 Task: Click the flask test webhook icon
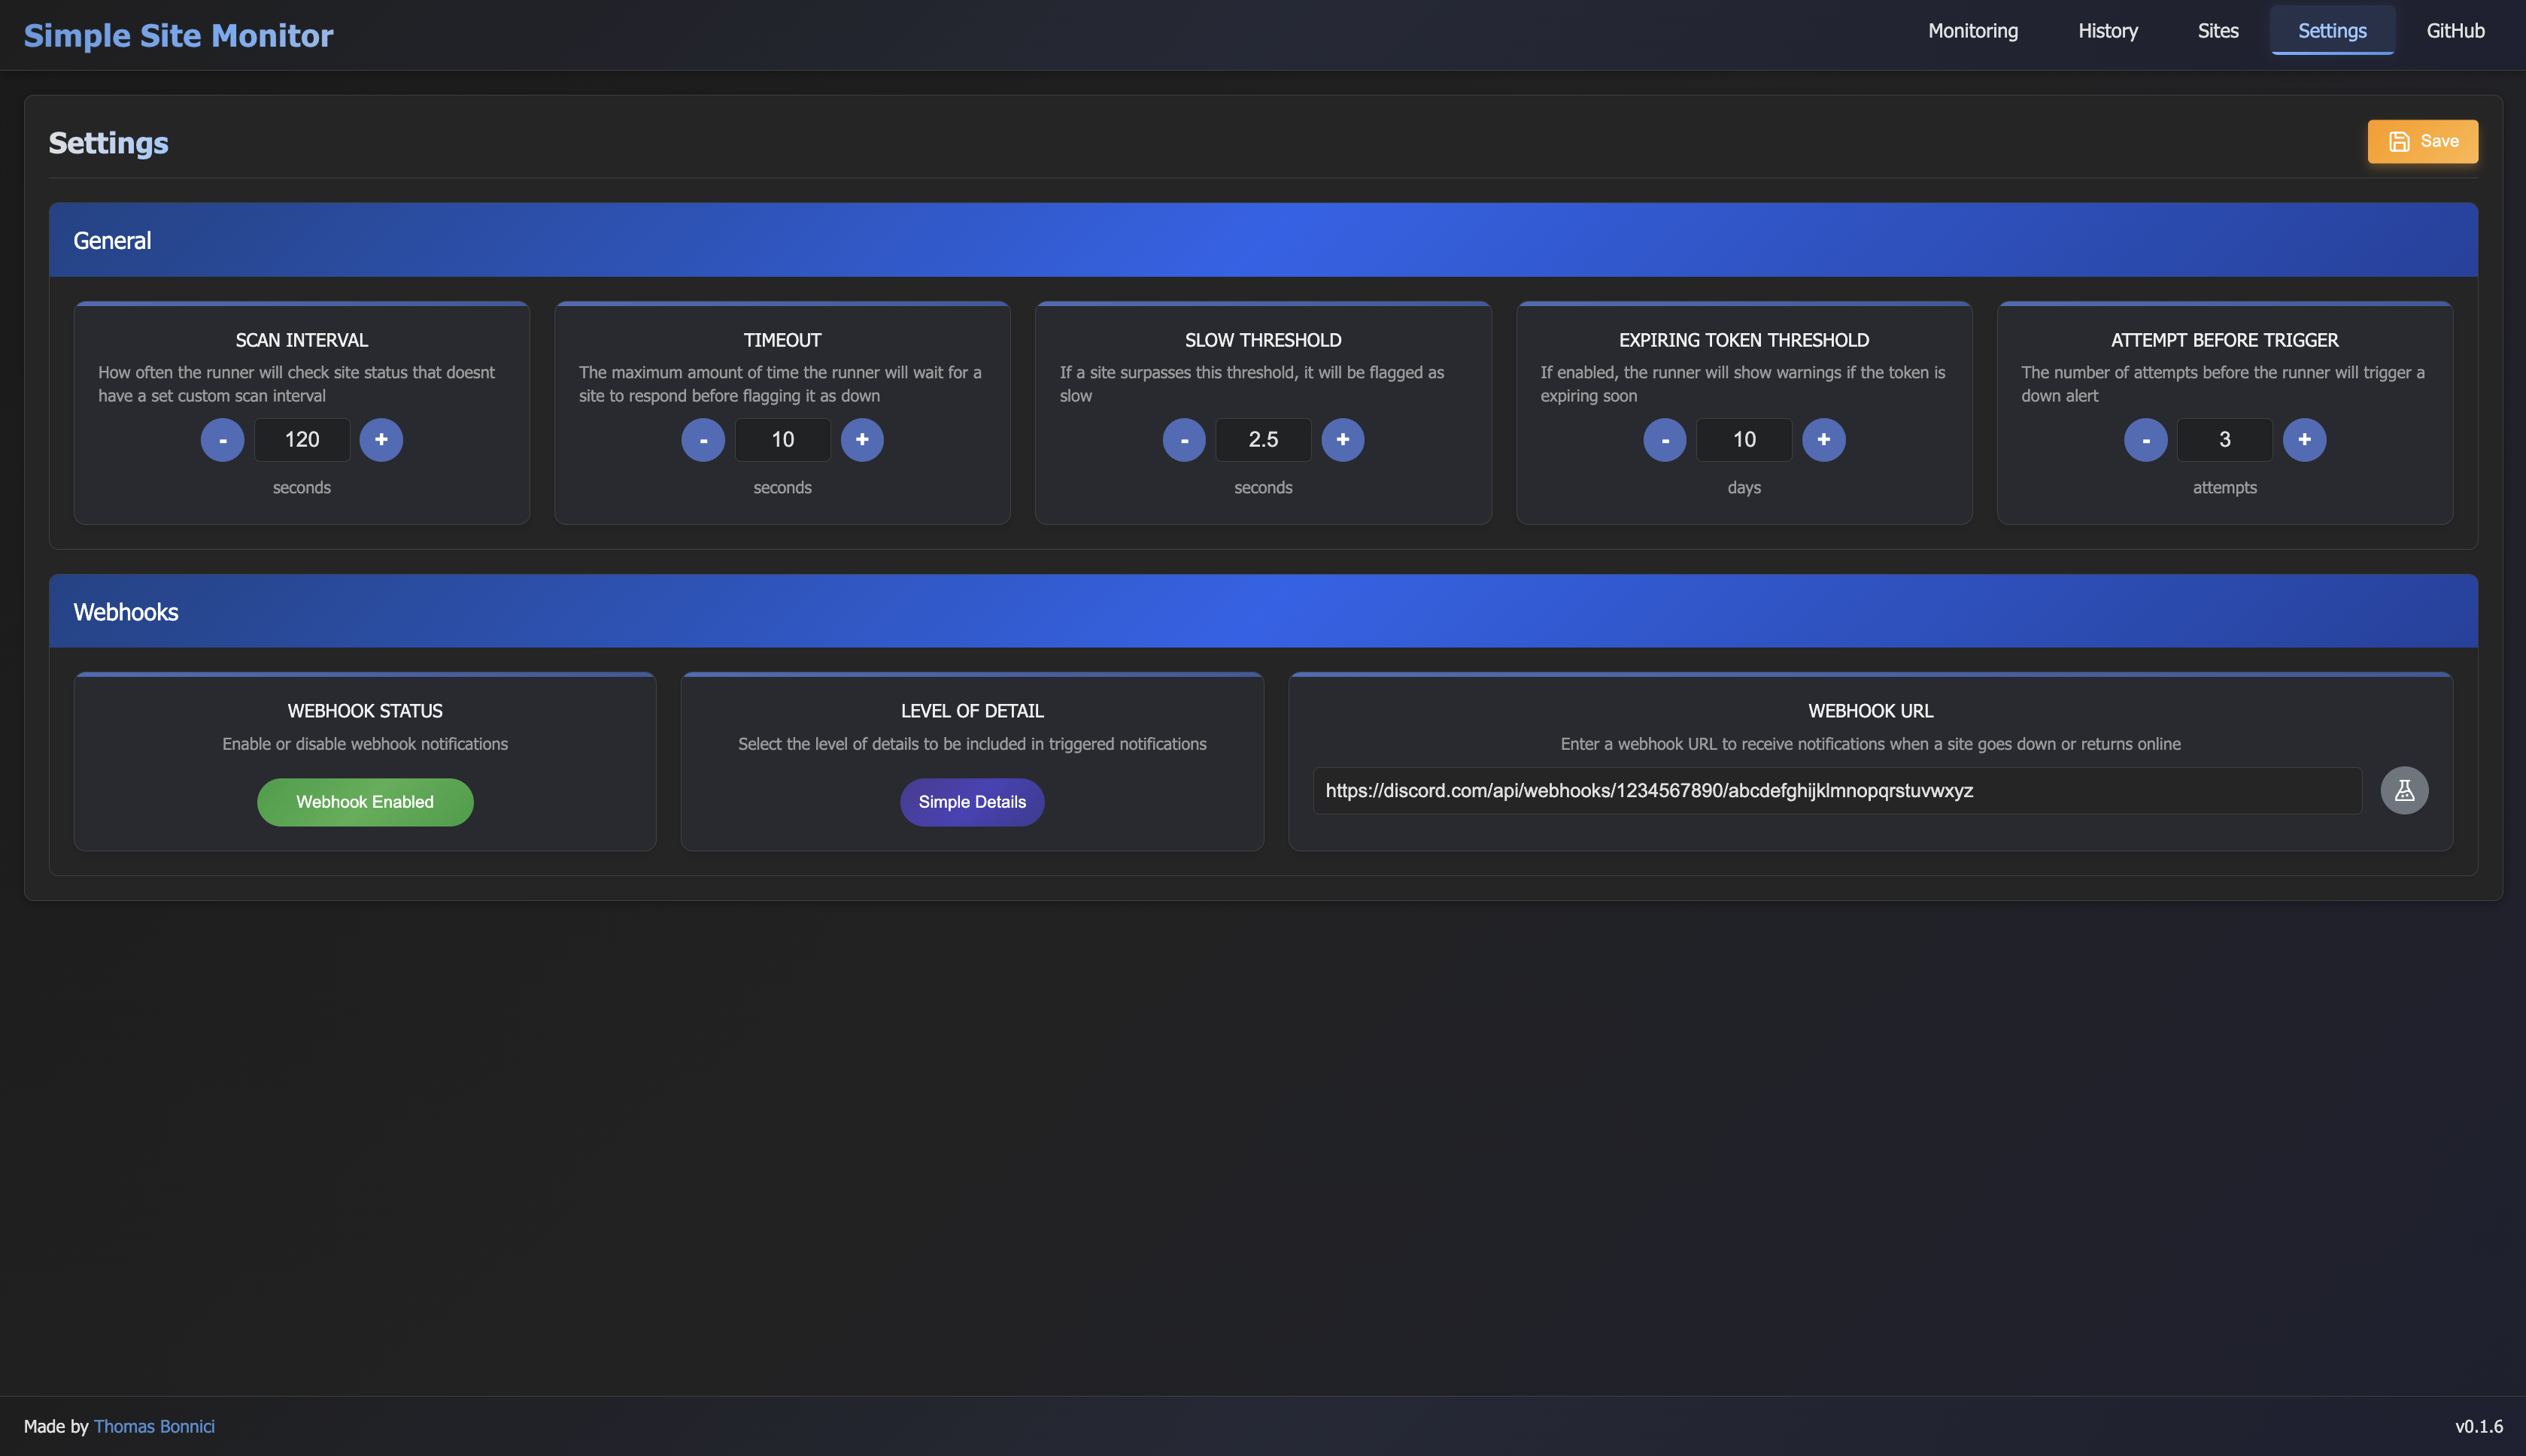tap(2404, 791)
